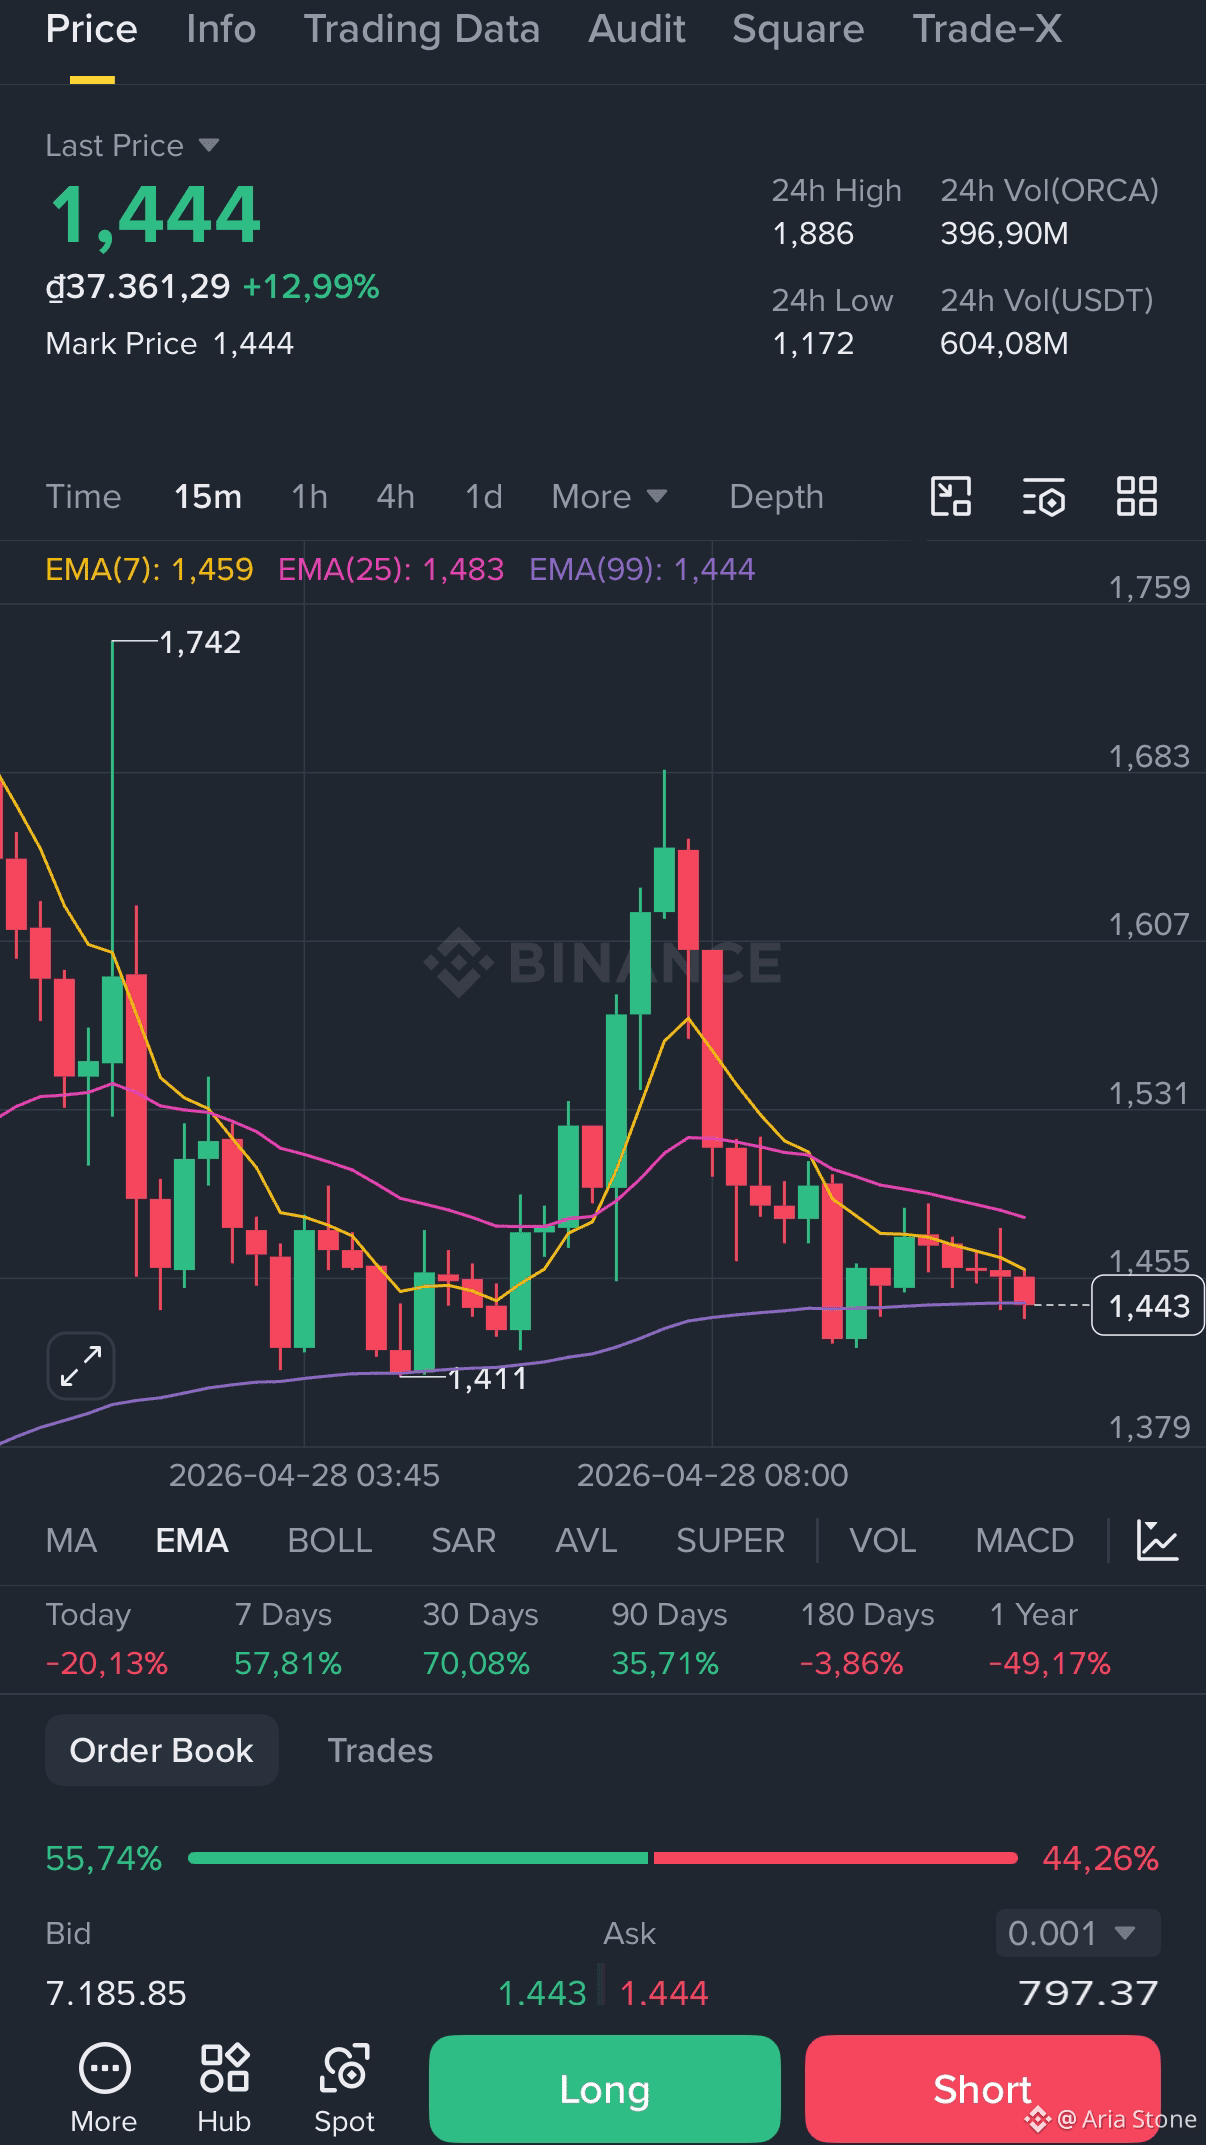
Task: Switch to the Info tab
Action: (221, 30)
